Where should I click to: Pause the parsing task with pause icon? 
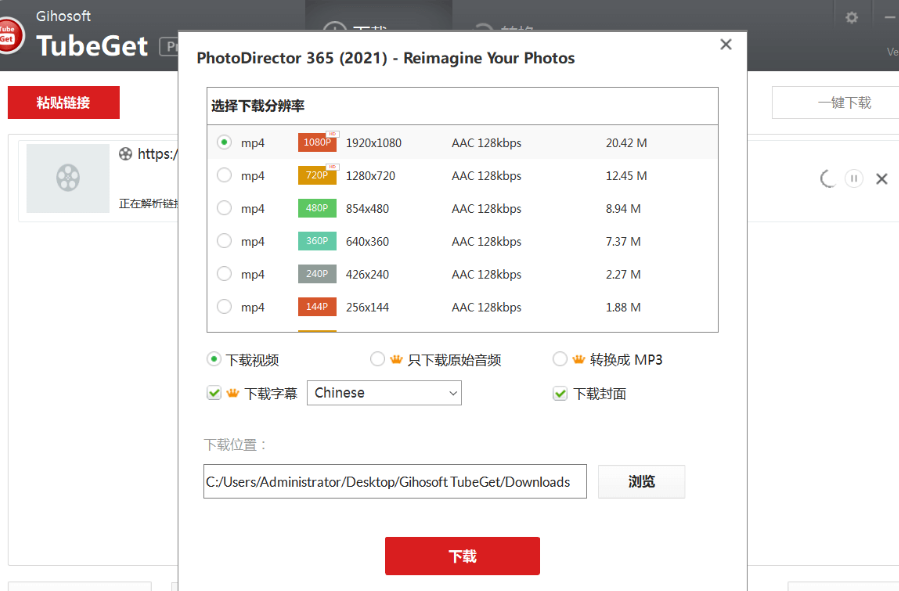pos(853,178)
